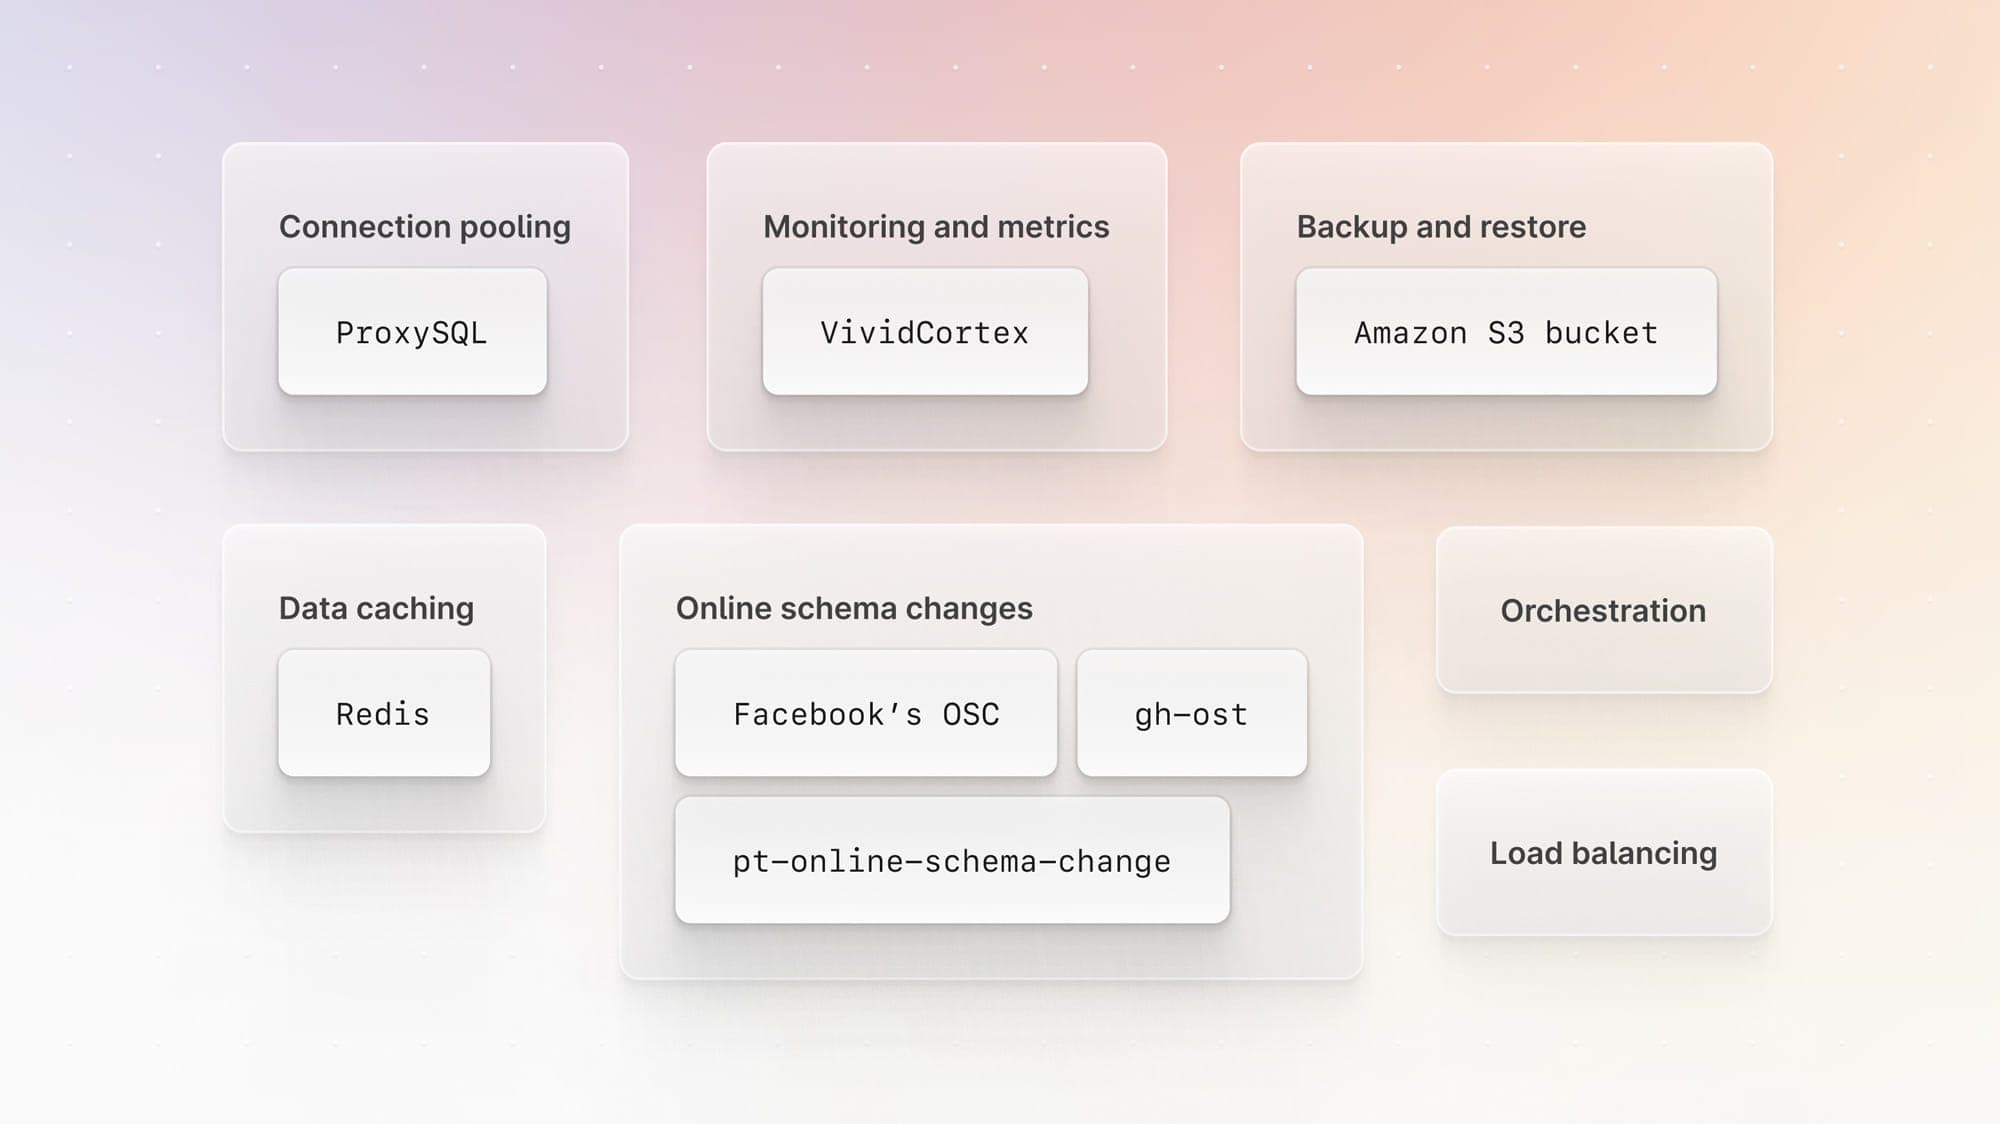The height and width of the screenshot is (1124, 2000).
Task: Open the Connection pooling menu
Action: 424,227
